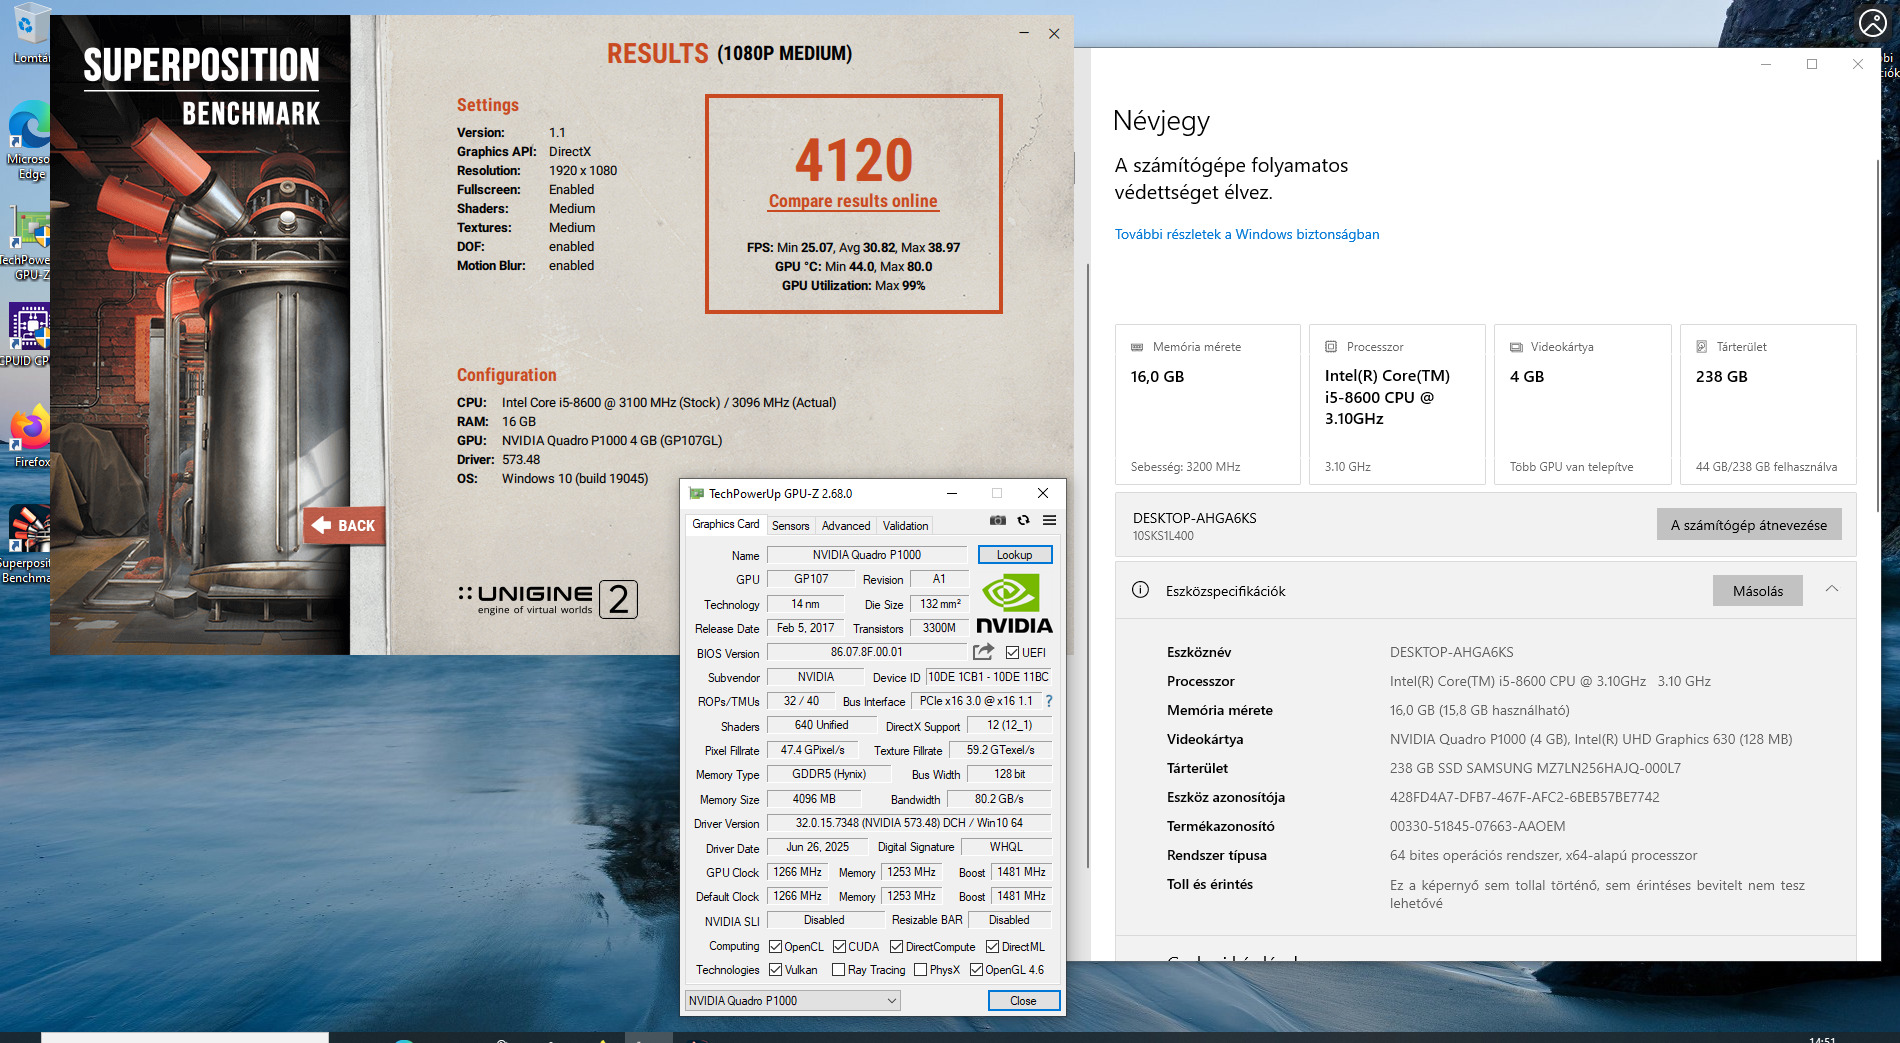Click the Memory Type GDDR5 (Hynix) field
Screen dimensions: 1900x1043
pos(828,774)
